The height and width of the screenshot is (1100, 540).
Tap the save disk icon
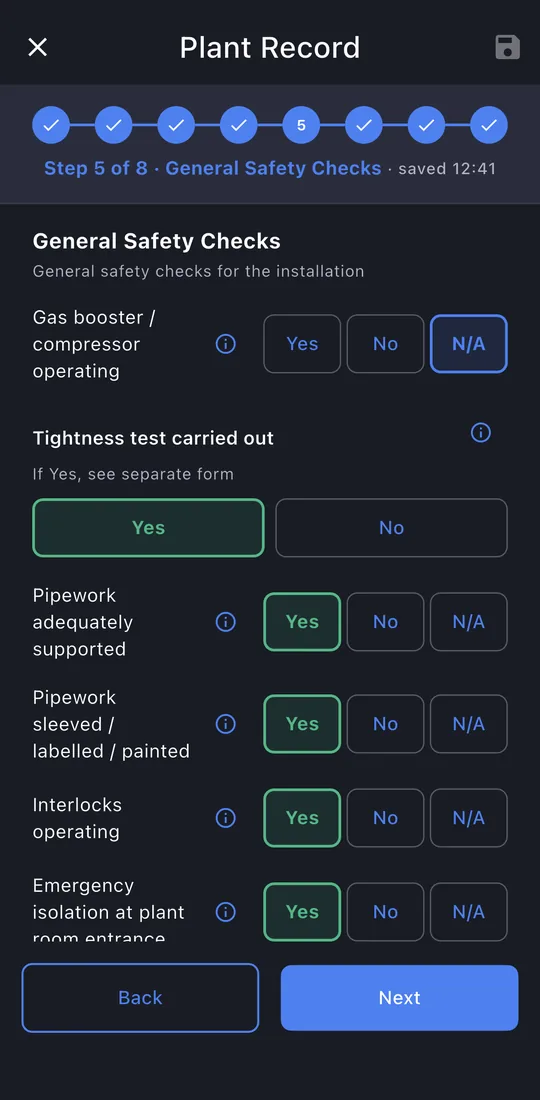[508, 47]
